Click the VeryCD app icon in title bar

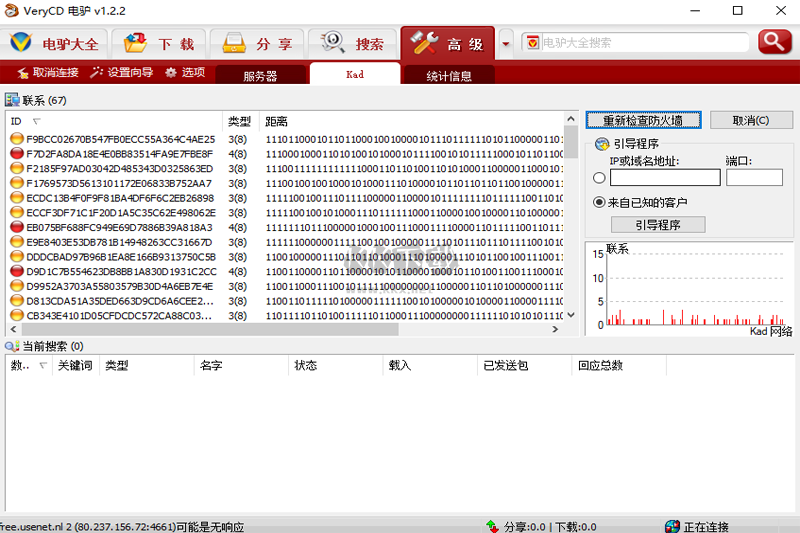tap(11, 11)
